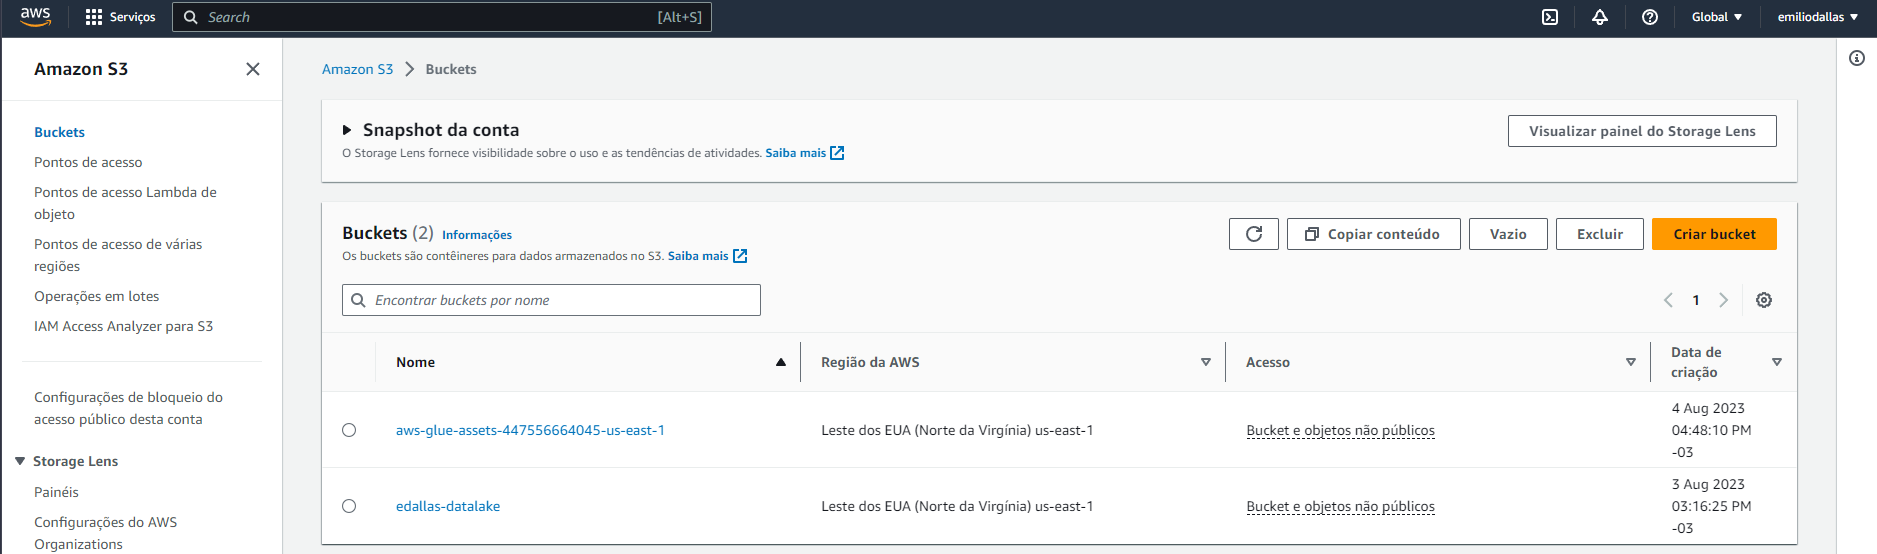Close the Amazon S3 sidebar panel

pos(253,69)
